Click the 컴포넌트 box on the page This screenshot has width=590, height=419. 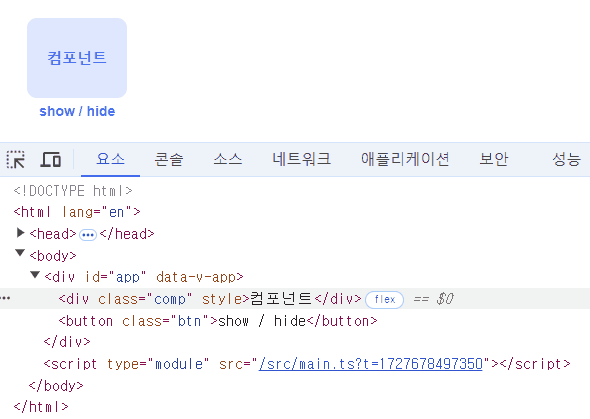coord(77,58)
